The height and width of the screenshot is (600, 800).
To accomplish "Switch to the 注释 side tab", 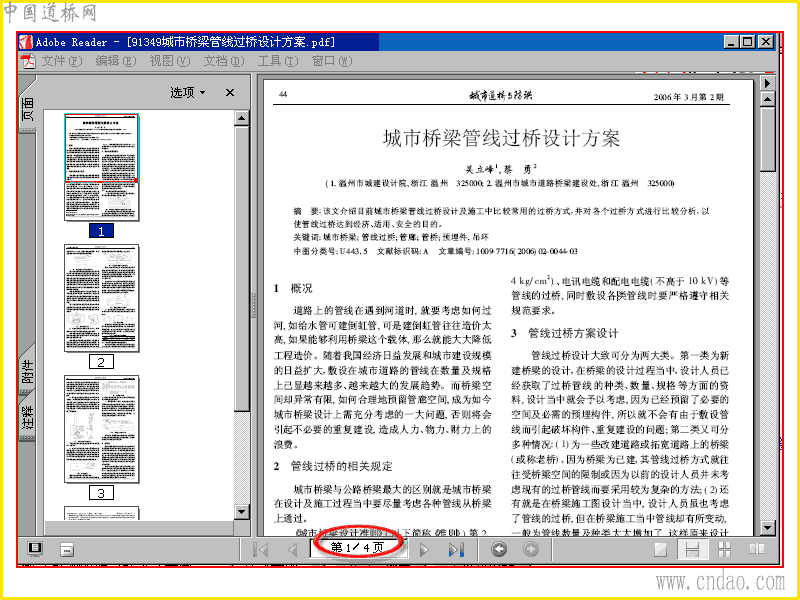I will click(28, 417).
